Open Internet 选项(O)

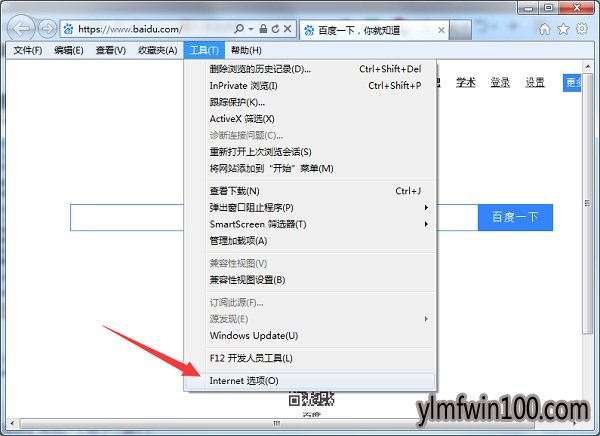310,381
